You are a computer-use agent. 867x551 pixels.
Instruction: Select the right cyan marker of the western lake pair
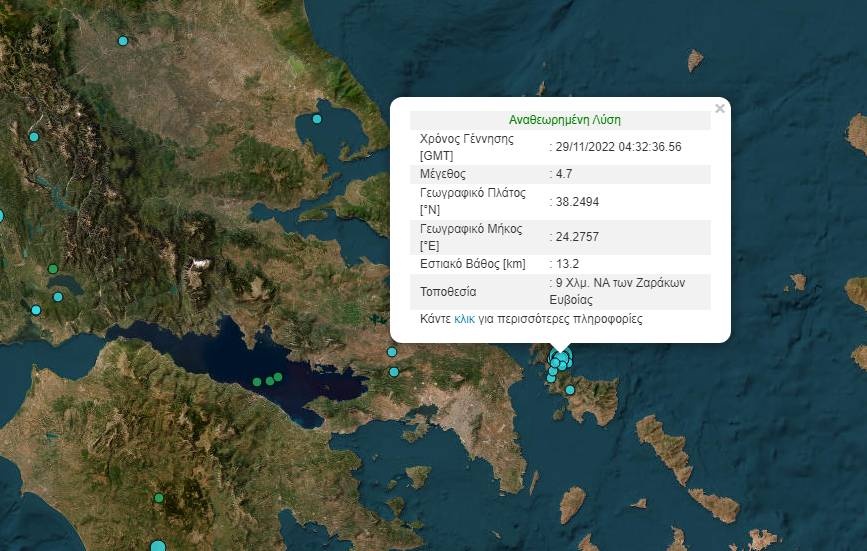point(57,297)
